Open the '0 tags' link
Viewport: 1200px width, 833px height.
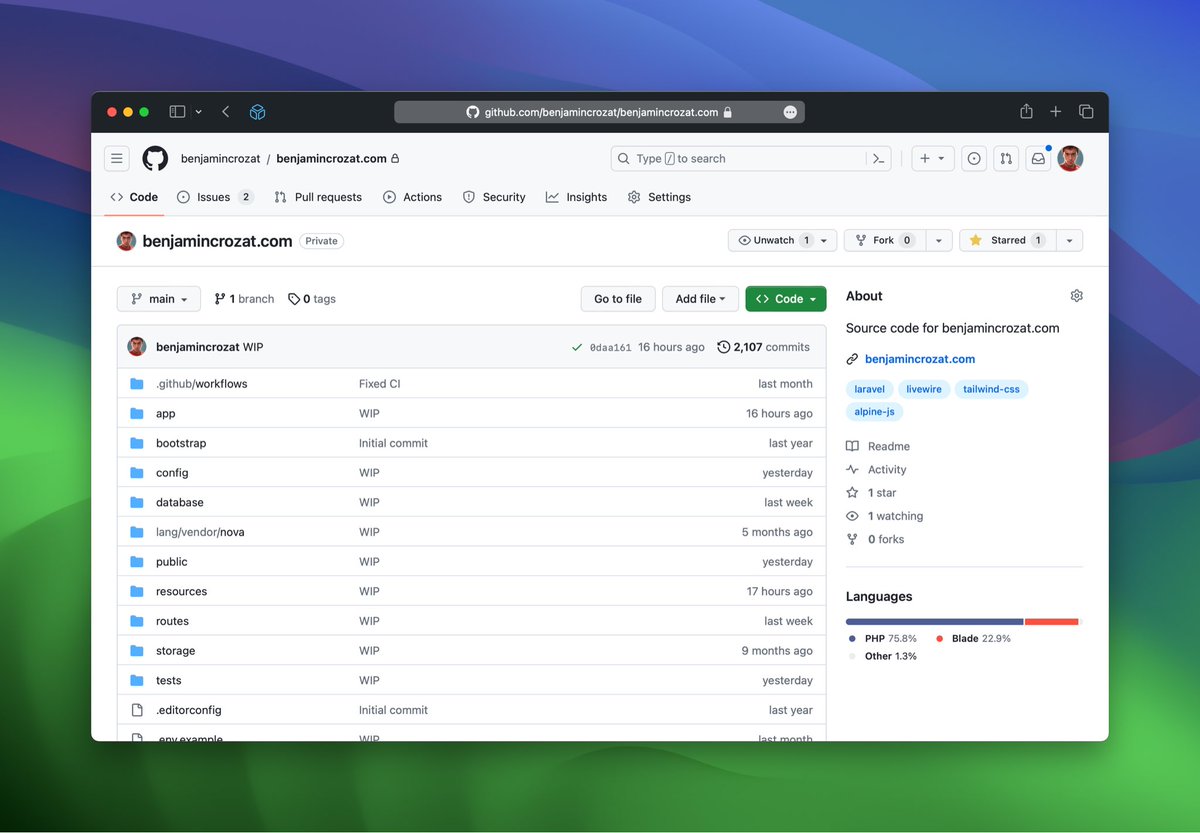[x=312, y=299]
